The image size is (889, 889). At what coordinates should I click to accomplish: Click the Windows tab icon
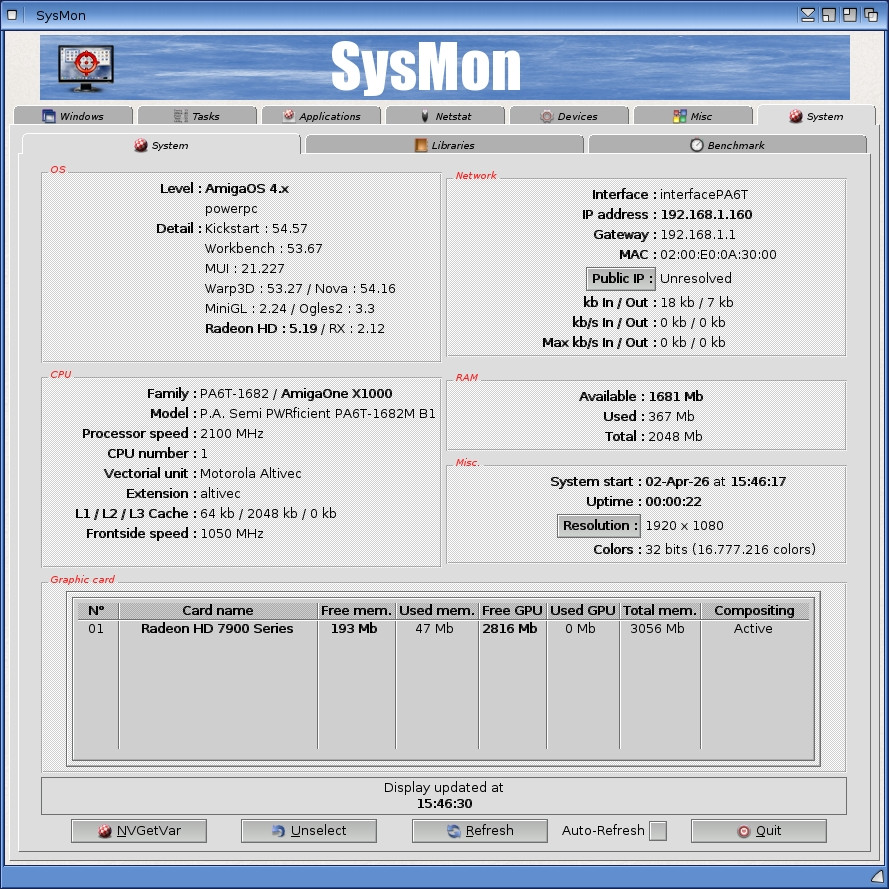pos(48,115)
